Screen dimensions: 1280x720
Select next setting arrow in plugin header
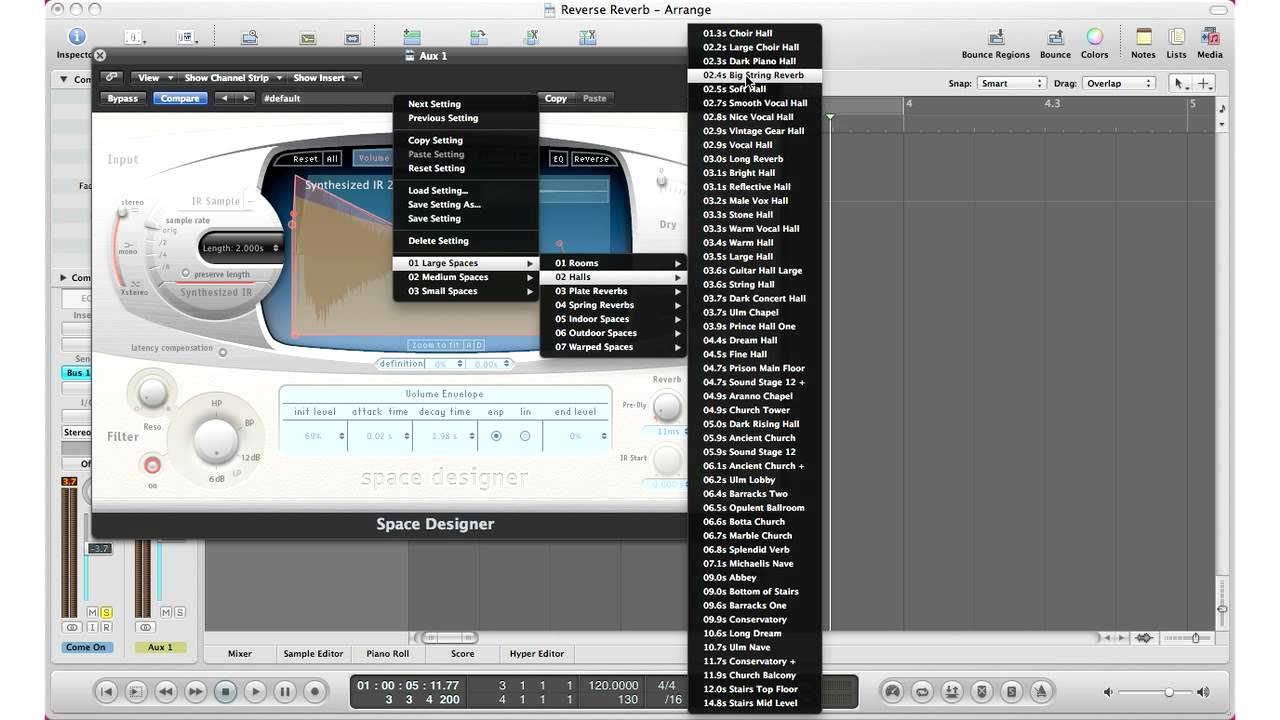click(x=245, y=98)
